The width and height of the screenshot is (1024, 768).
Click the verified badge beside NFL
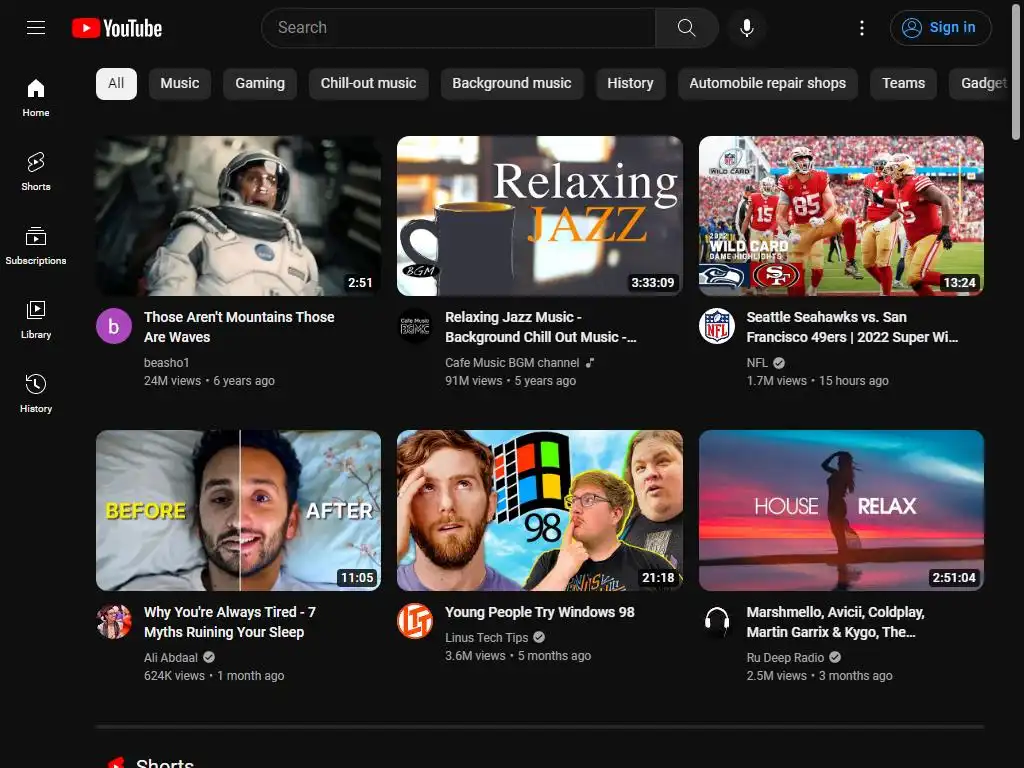pos(779,363)
